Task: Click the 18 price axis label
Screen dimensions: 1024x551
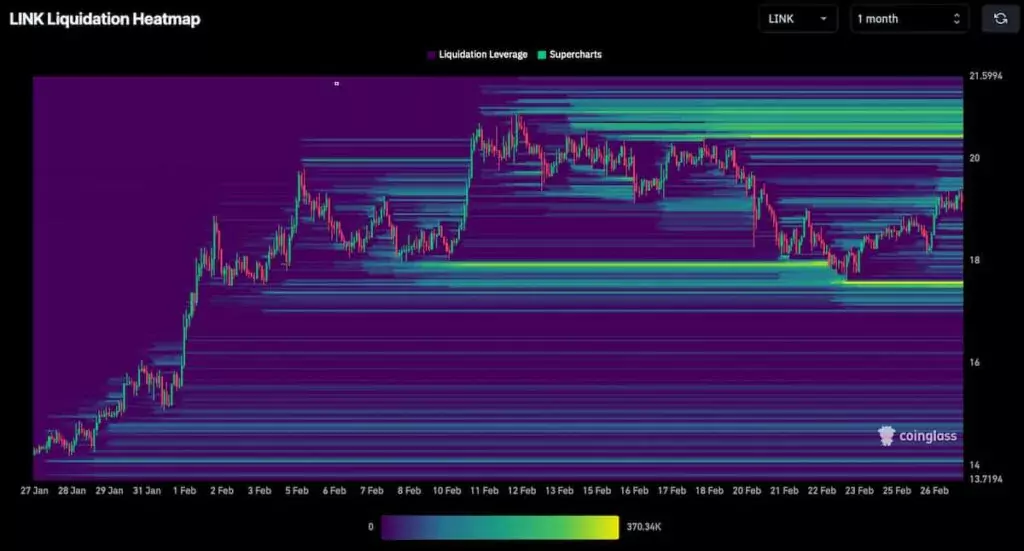Action: coord(974,260)
